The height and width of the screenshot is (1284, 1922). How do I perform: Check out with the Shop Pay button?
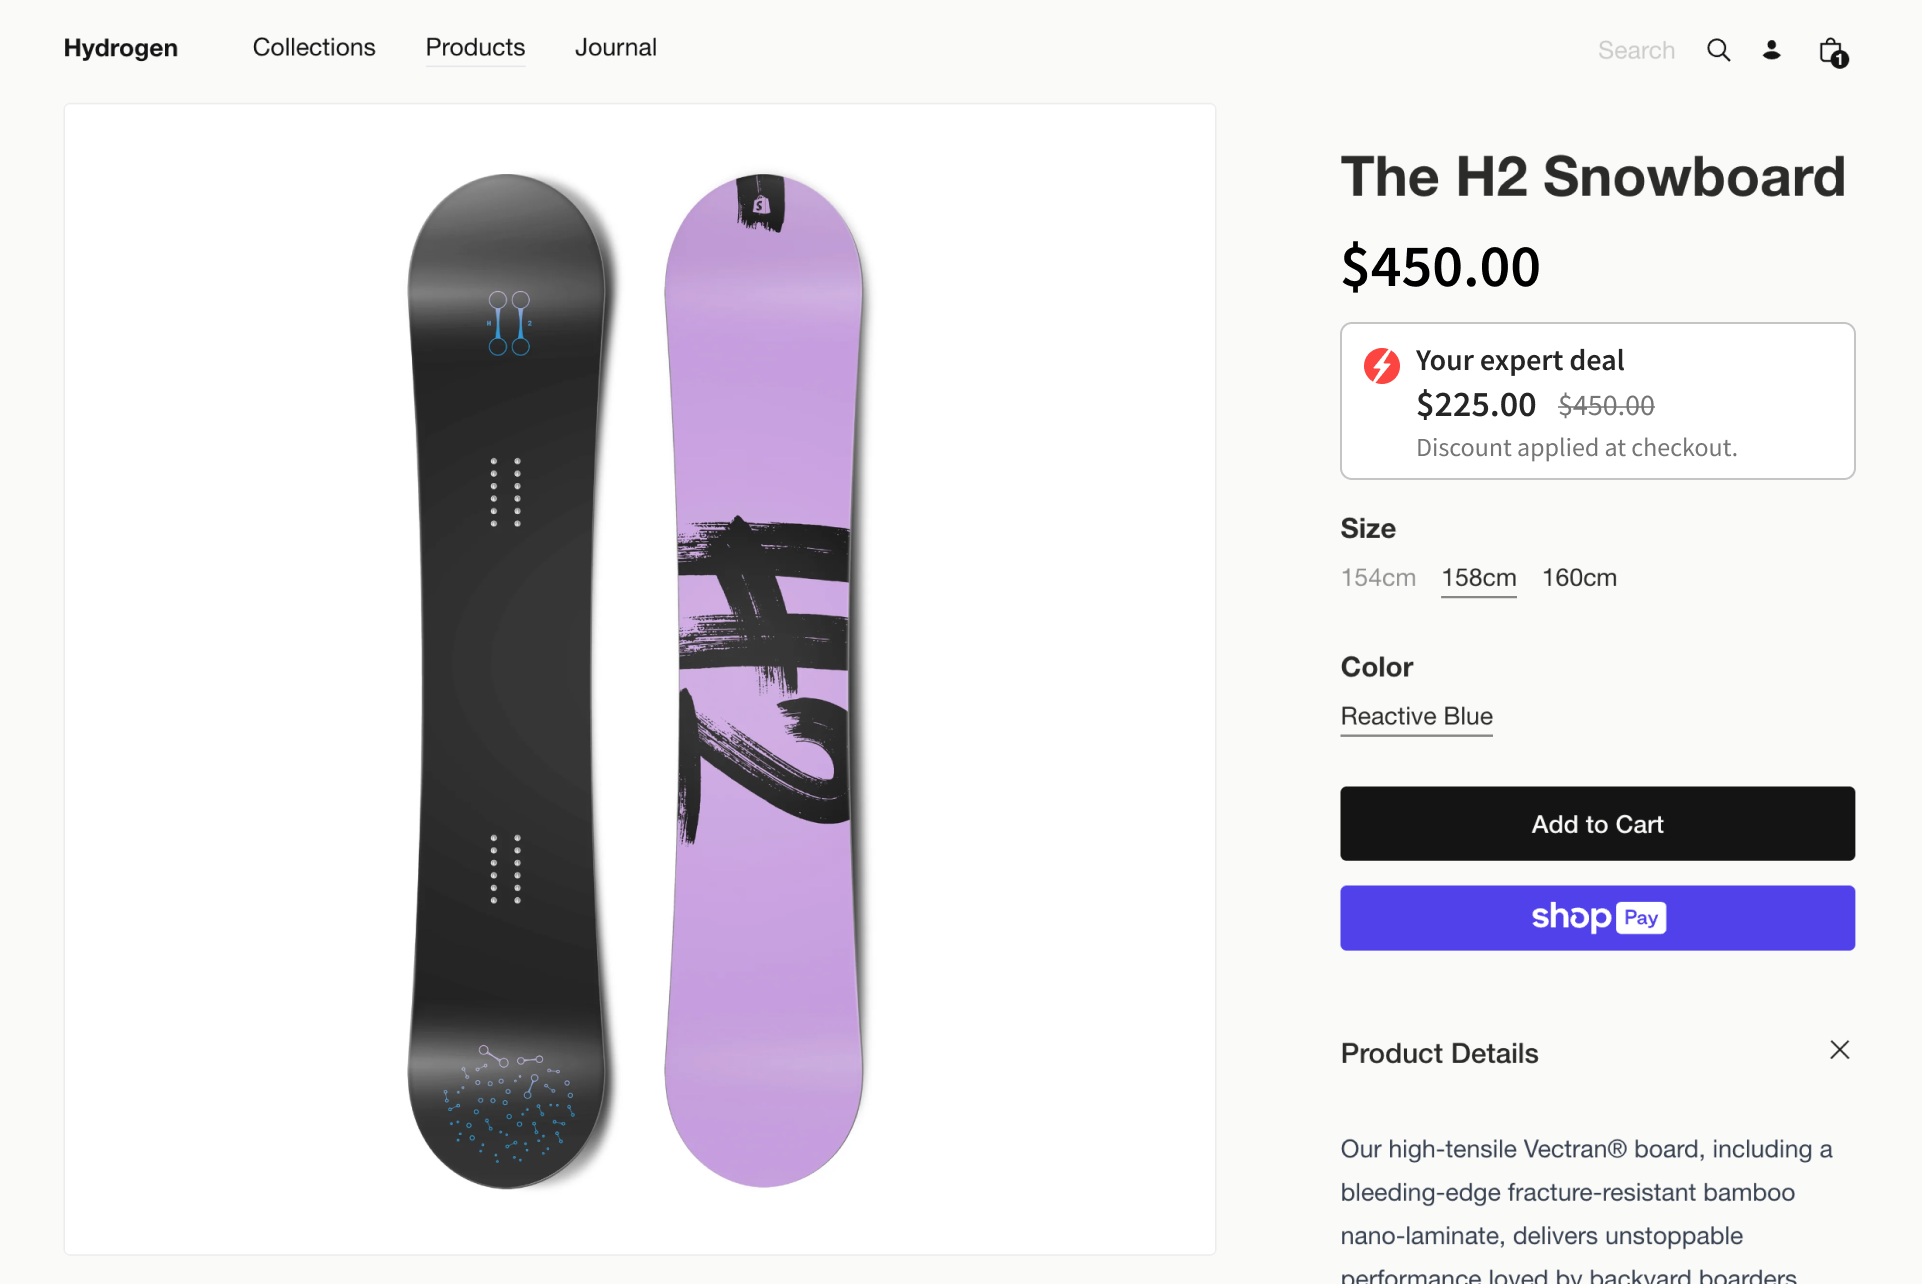pos(1597,918)
